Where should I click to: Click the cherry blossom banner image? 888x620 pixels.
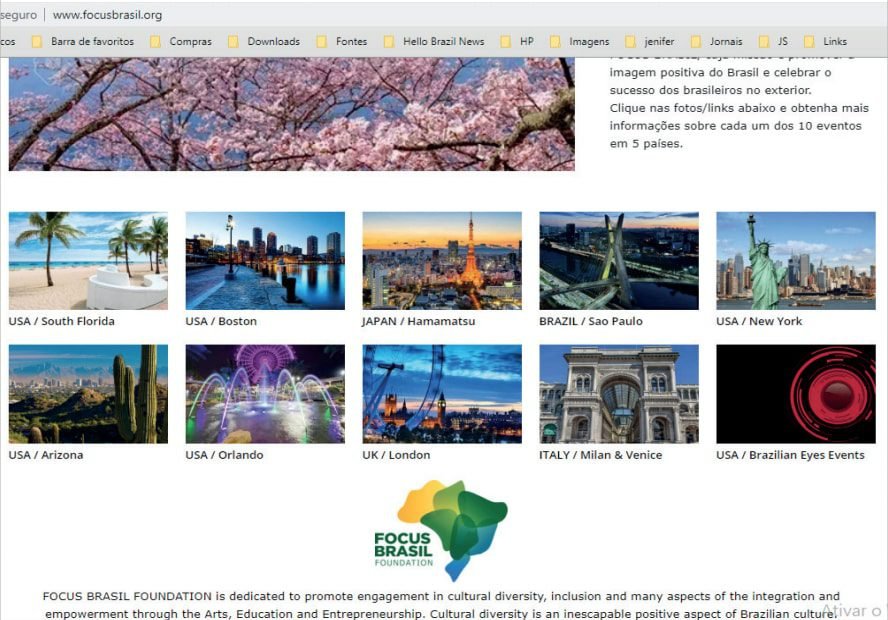click(x=292, y=114)
